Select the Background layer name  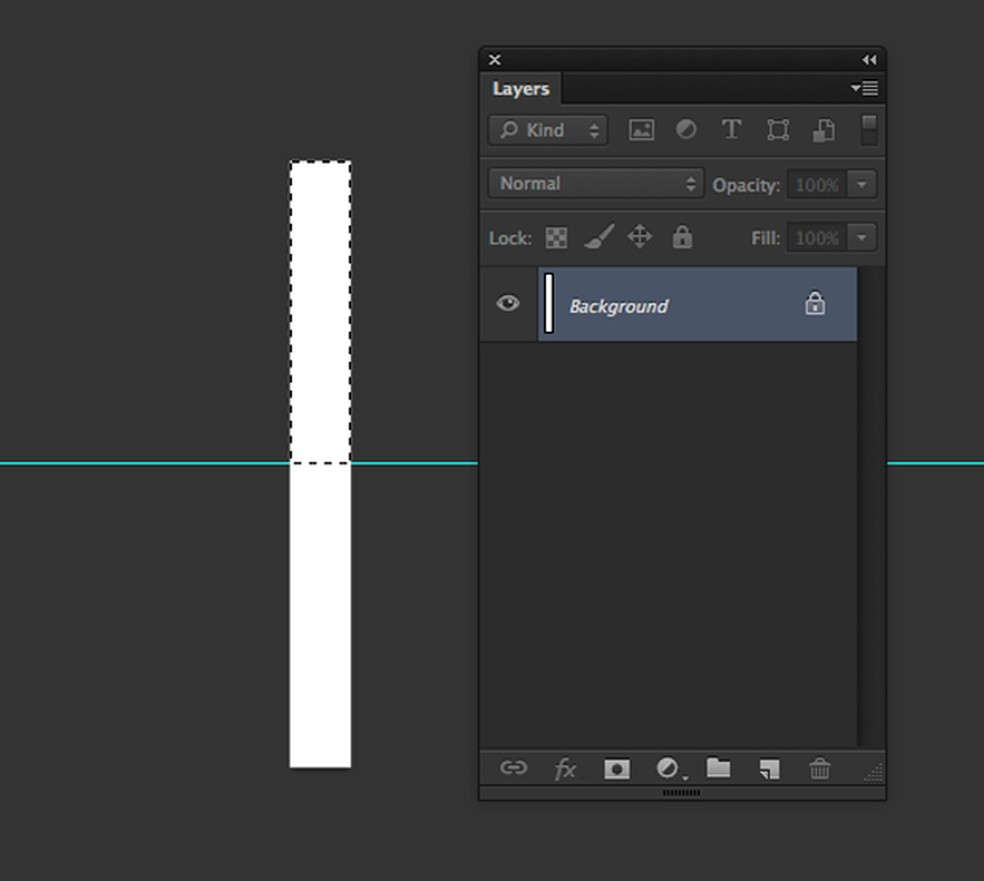pyautogui.click(x=619, y=306)
